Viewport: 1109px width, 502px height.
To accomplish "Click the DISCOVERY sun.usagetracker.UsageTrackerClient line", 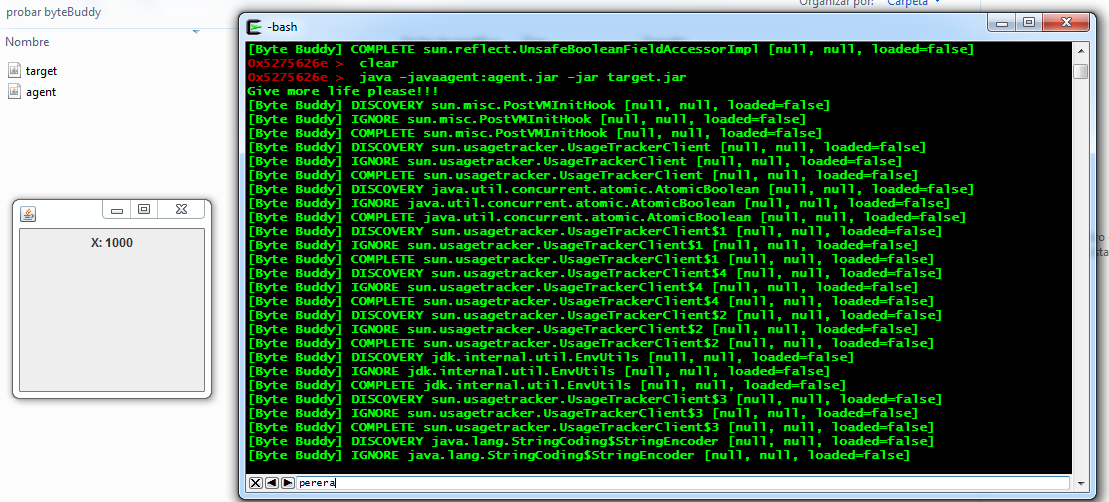I will click(587, 147).
